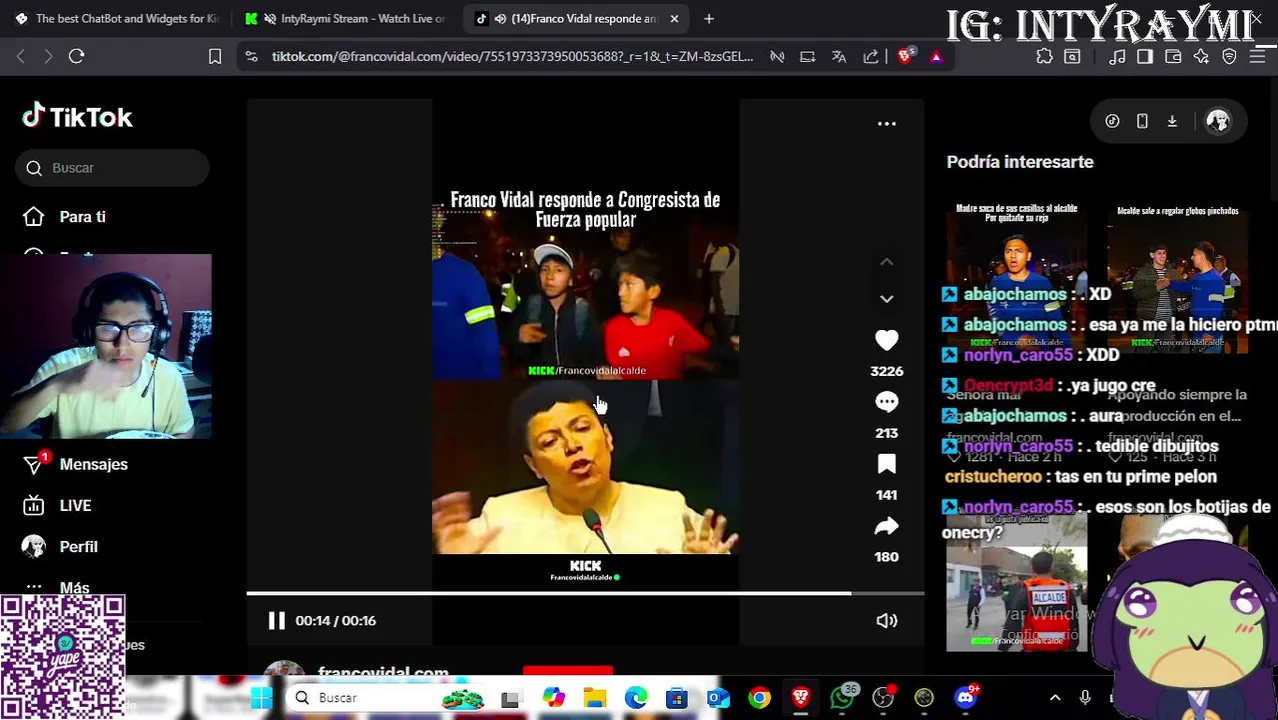Toggle the browser sidebar panel
This screenshot has height=720, width=1278.
[x=1145, y=57]
